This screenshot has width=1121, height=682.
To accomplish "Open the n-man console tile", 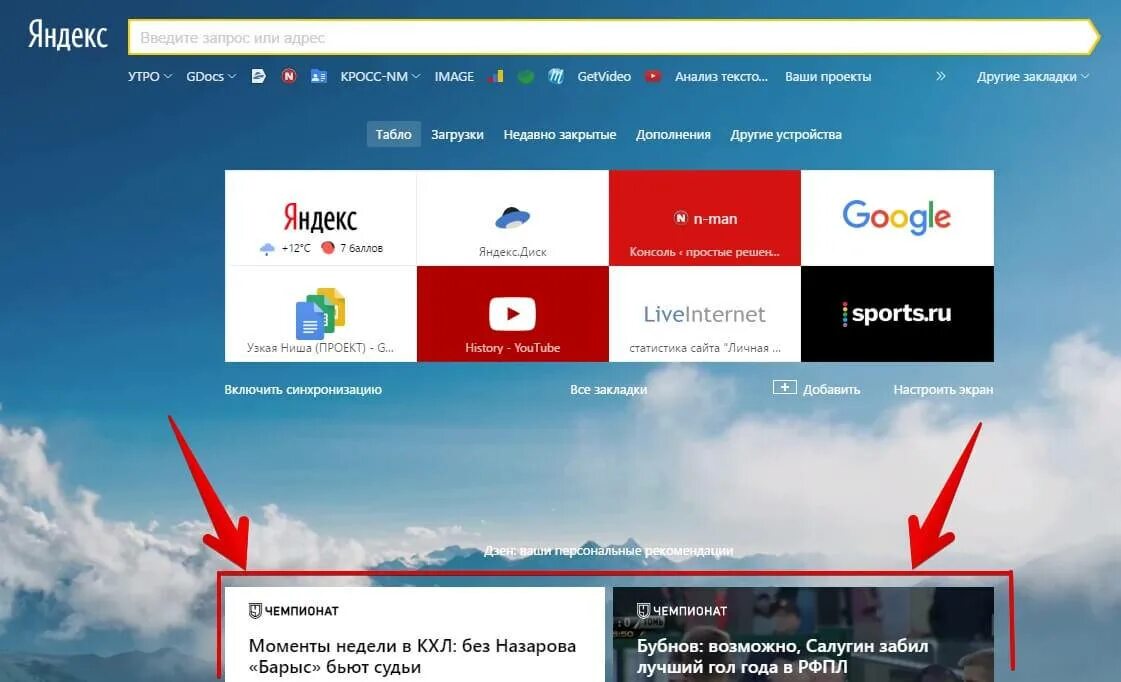I will coord(705,218).
